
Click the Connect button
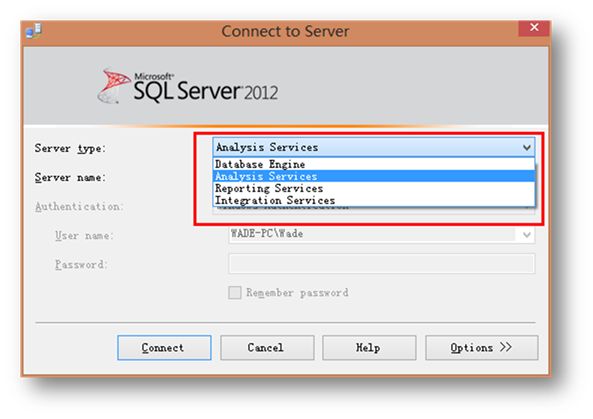164,348
